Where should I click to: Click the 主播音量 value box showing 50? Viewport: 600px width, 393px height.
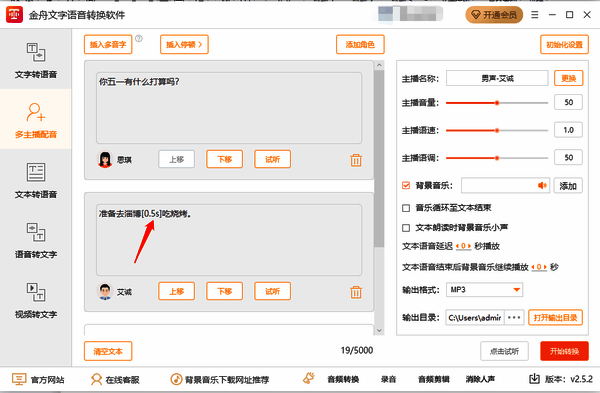point(569,102)
